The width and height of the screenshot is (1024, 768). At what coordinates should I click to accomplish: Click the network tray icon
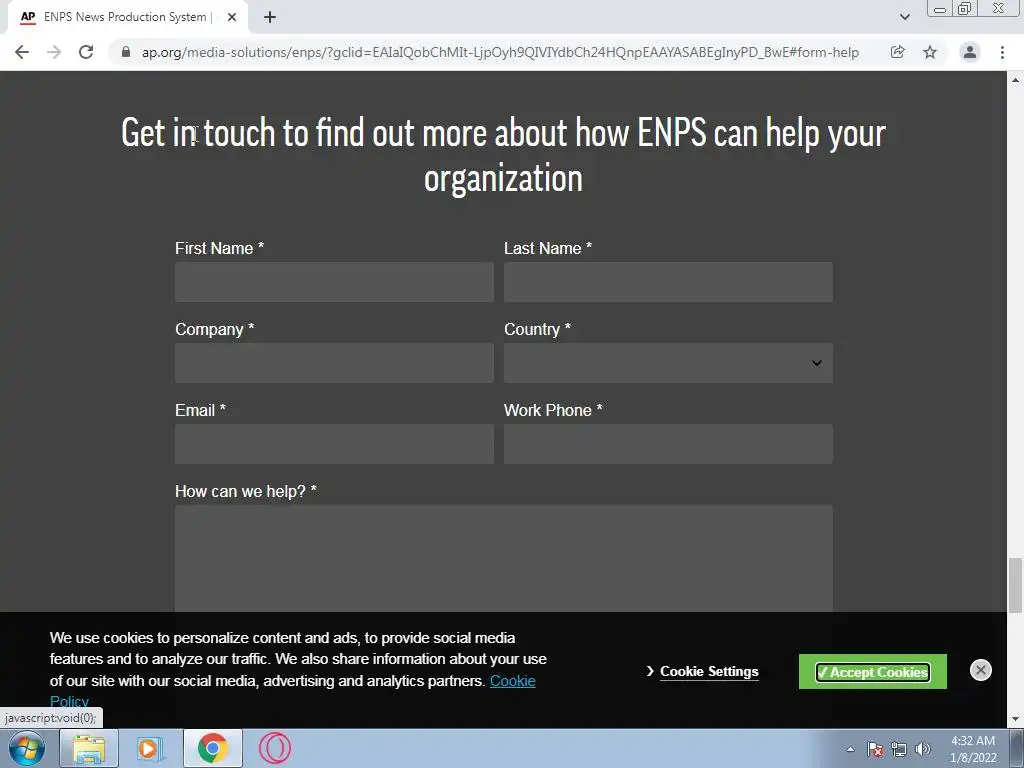click(x=899, y=749)
